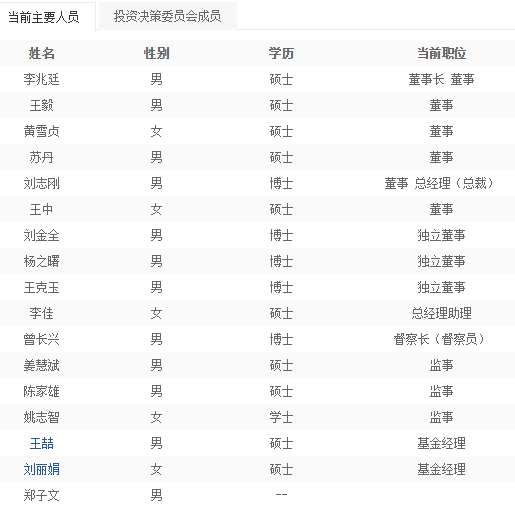515x509 pixels.
Task: Select the name 王毅
Action: pyautogui.click(x=42, y=105)
